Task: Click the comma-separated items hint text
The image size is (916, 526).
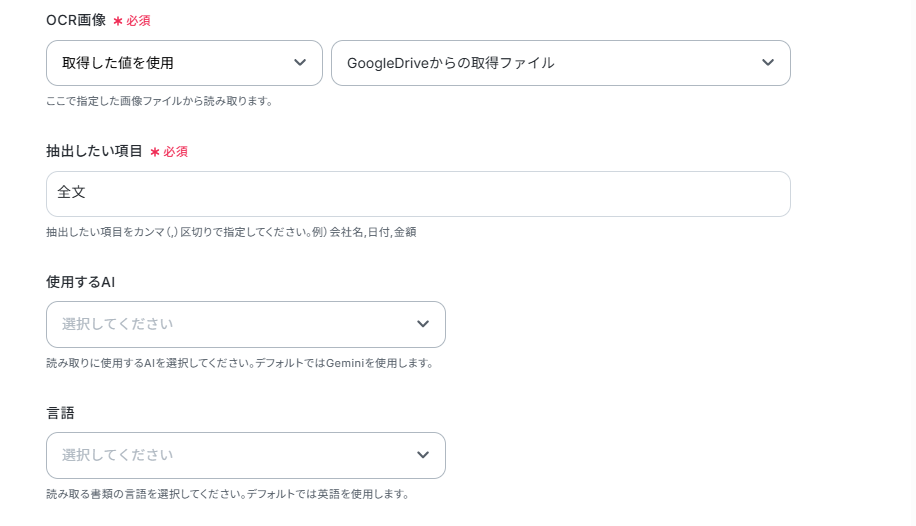Action: tap(231, 232)
